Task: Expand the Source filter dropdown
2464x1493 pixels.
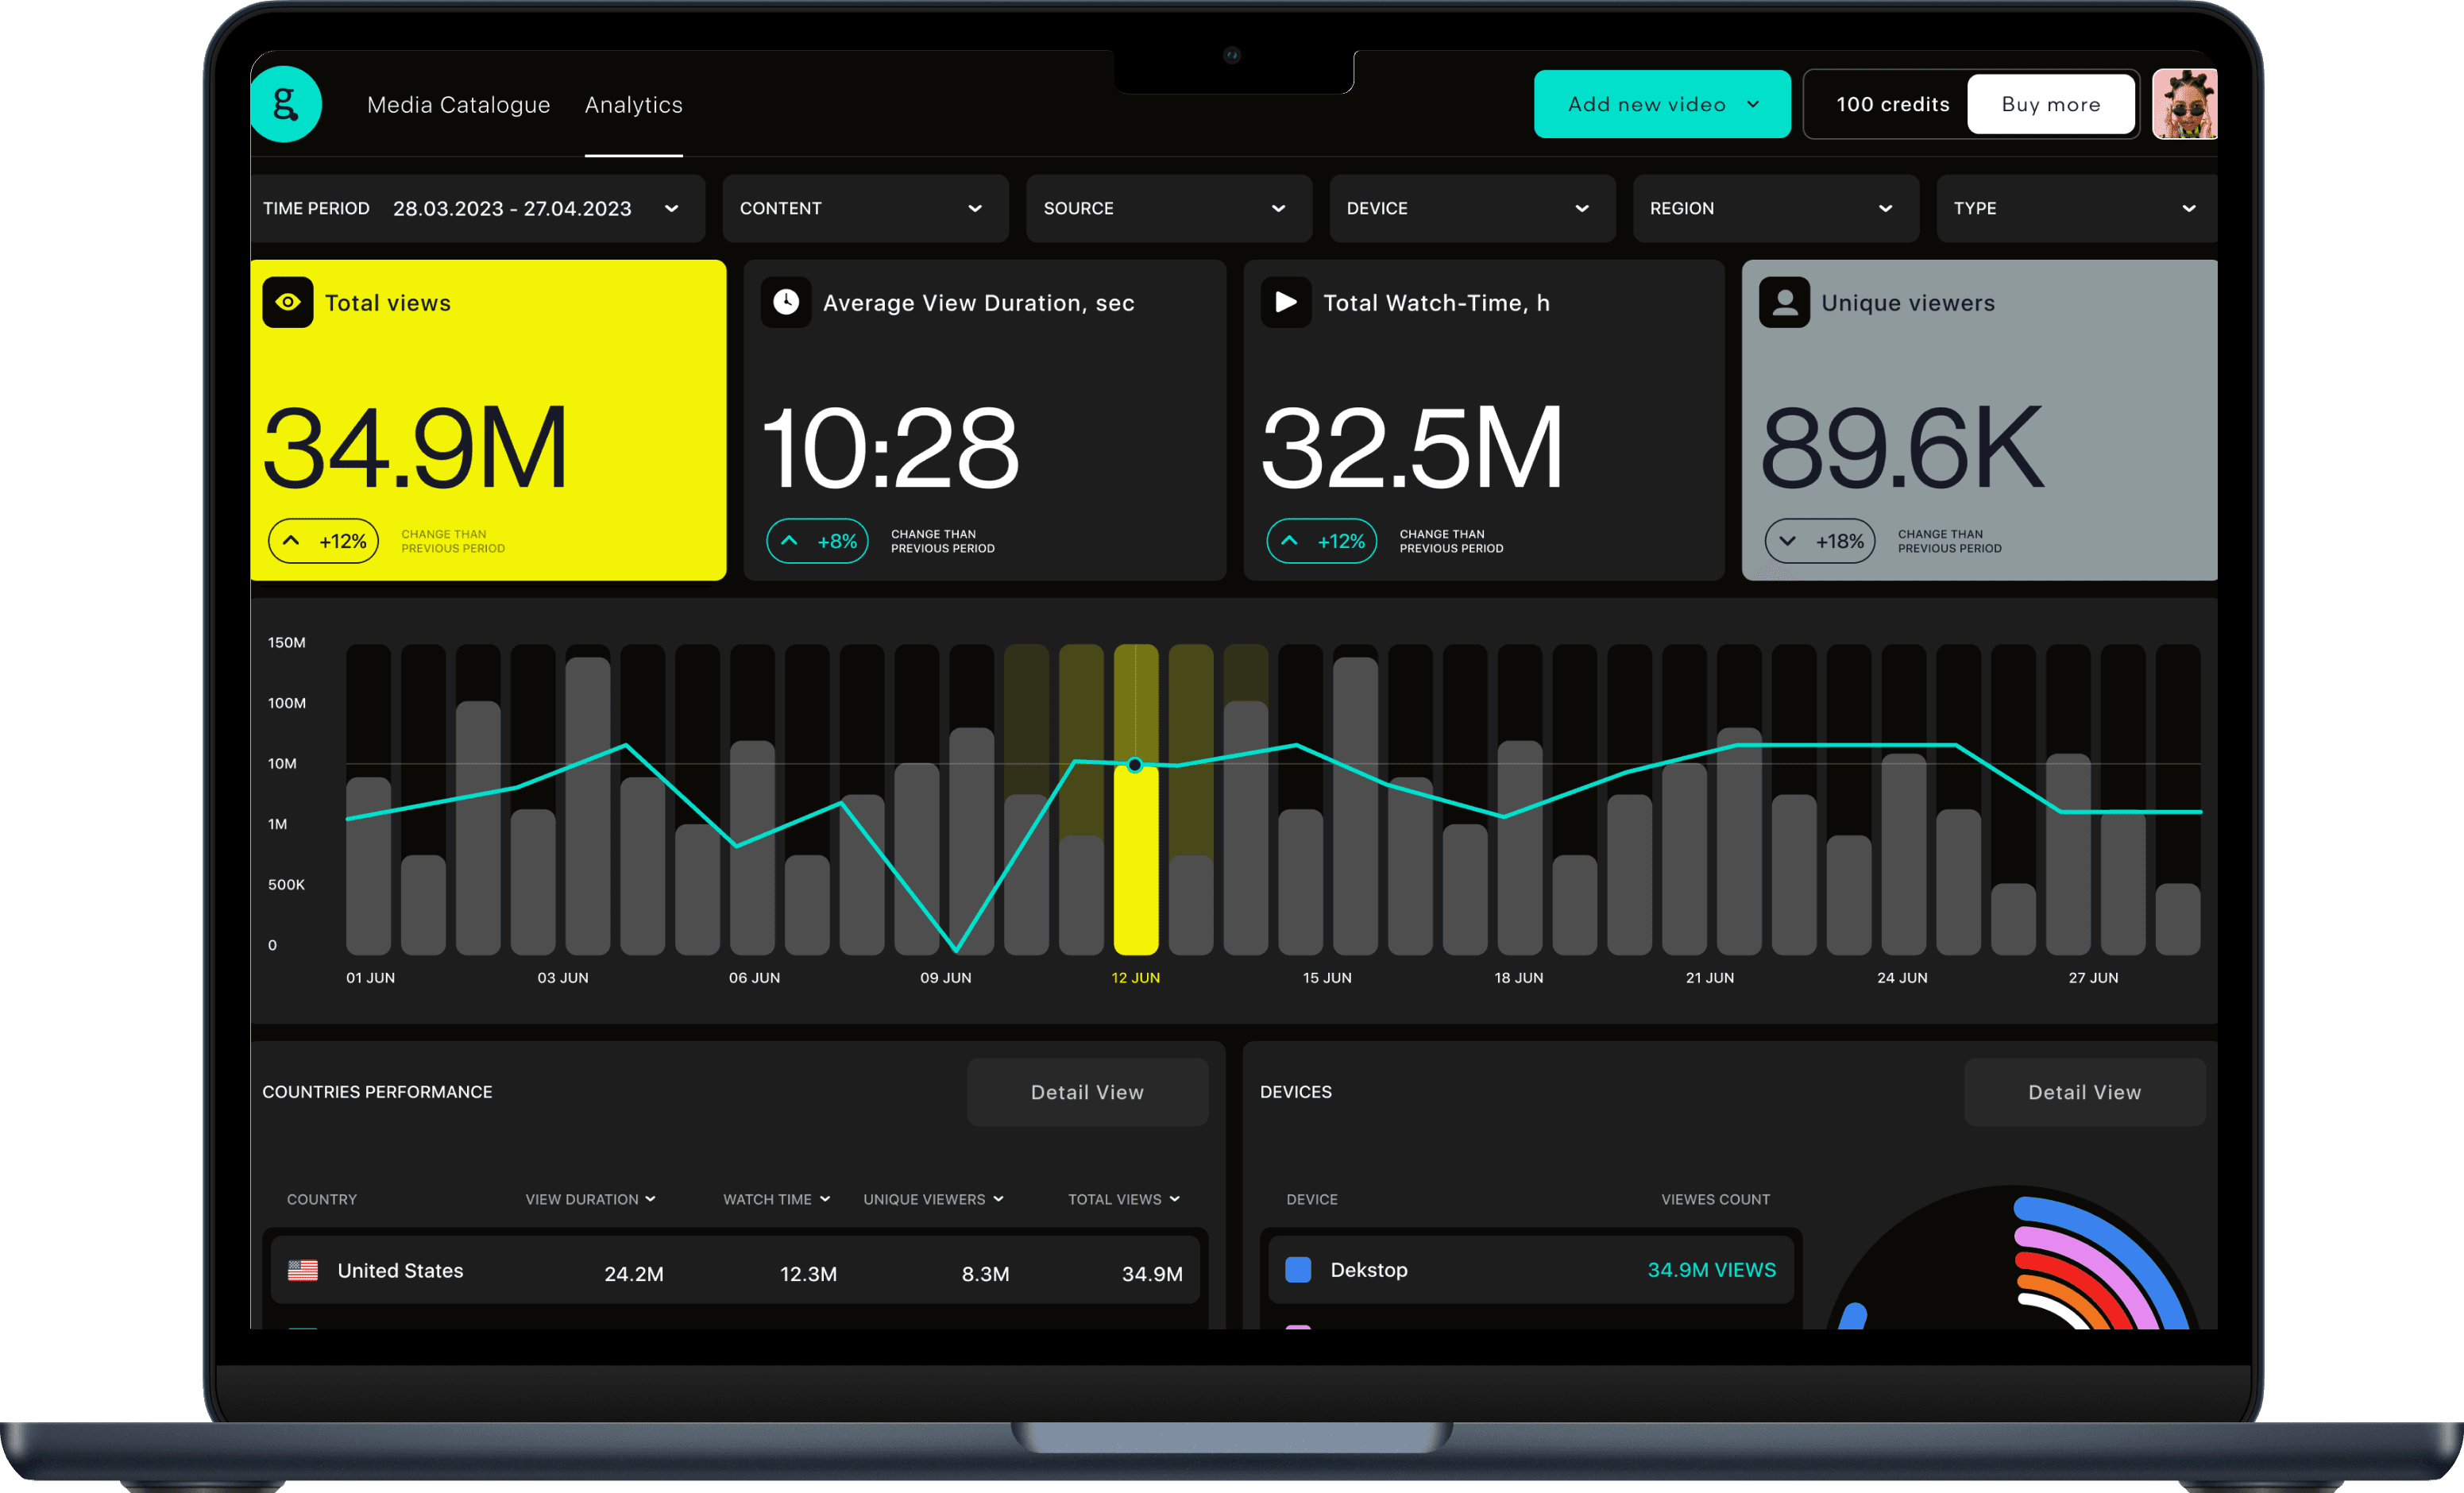Action: (1169, 208)
